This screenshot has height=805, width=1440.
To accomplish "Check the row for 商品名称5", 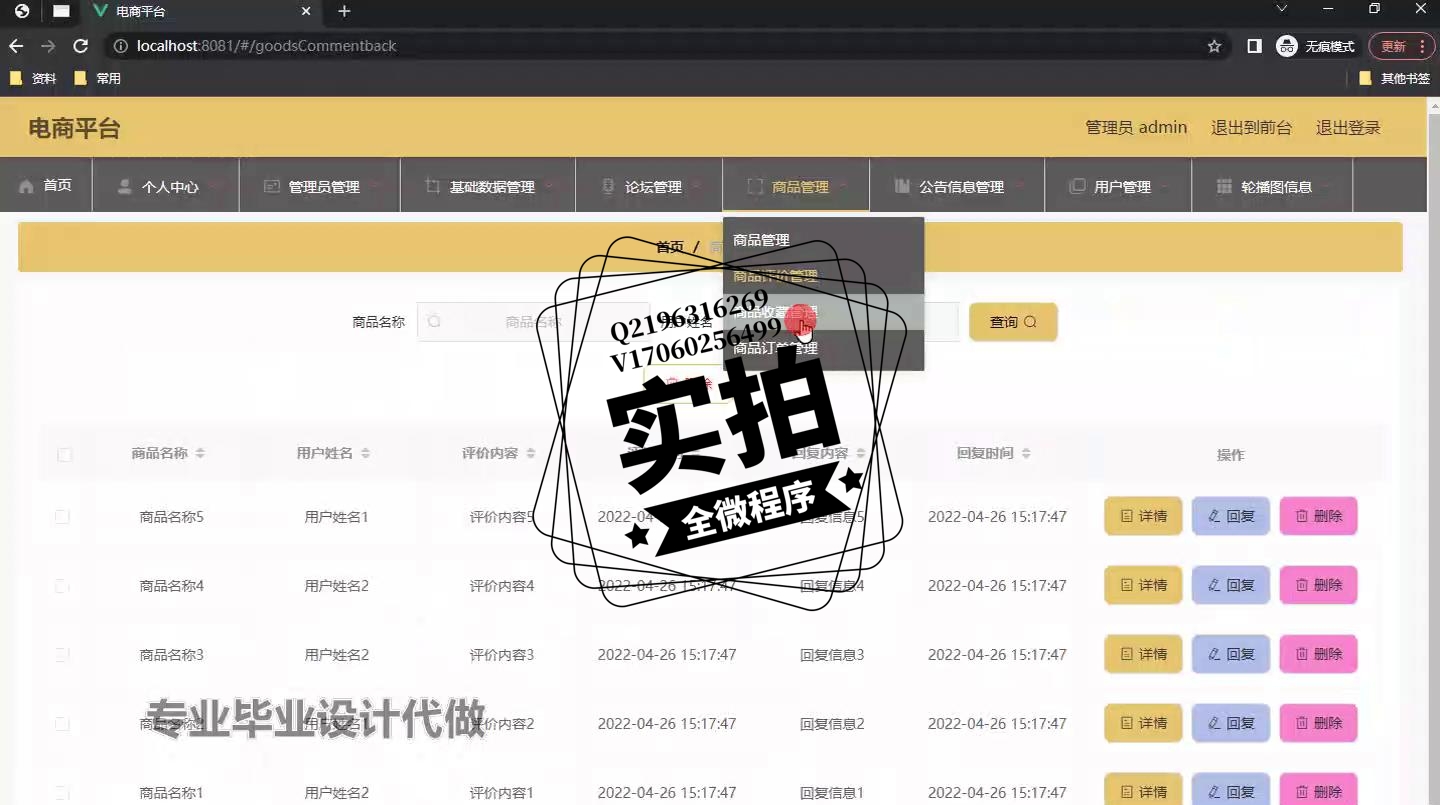I will tap(62, 517).
